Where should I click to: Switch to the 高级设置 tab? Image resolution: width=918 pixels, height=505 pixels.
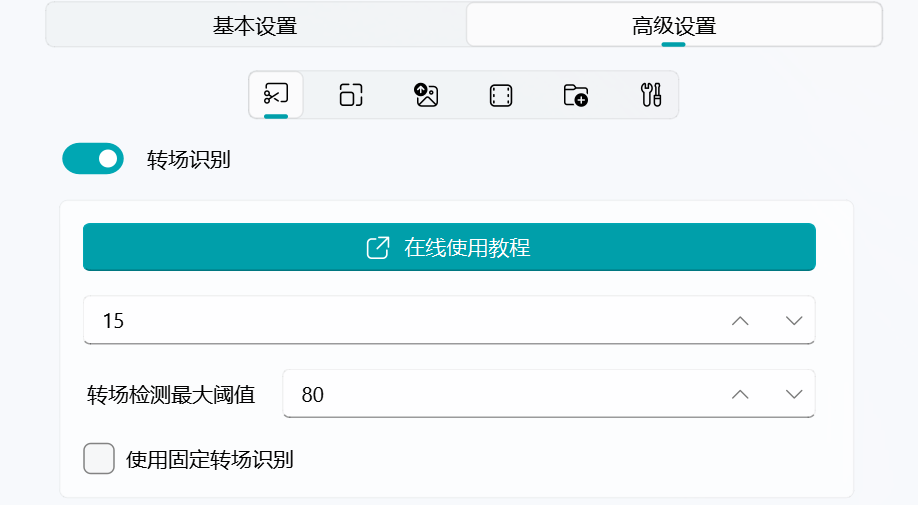674,26
